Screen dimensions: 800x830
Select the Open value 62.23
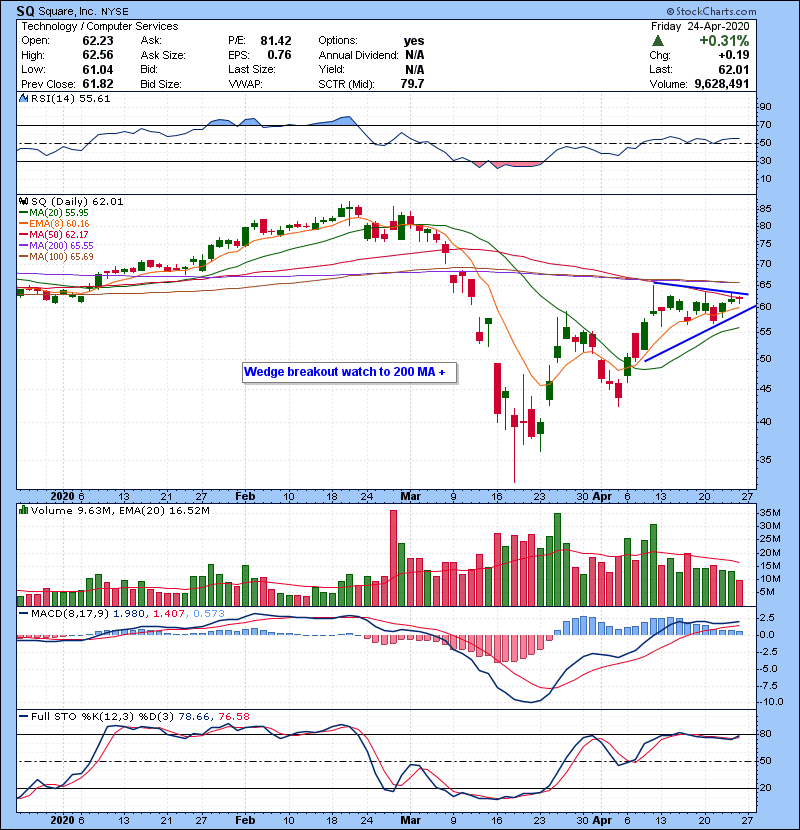tap(97, 41)
